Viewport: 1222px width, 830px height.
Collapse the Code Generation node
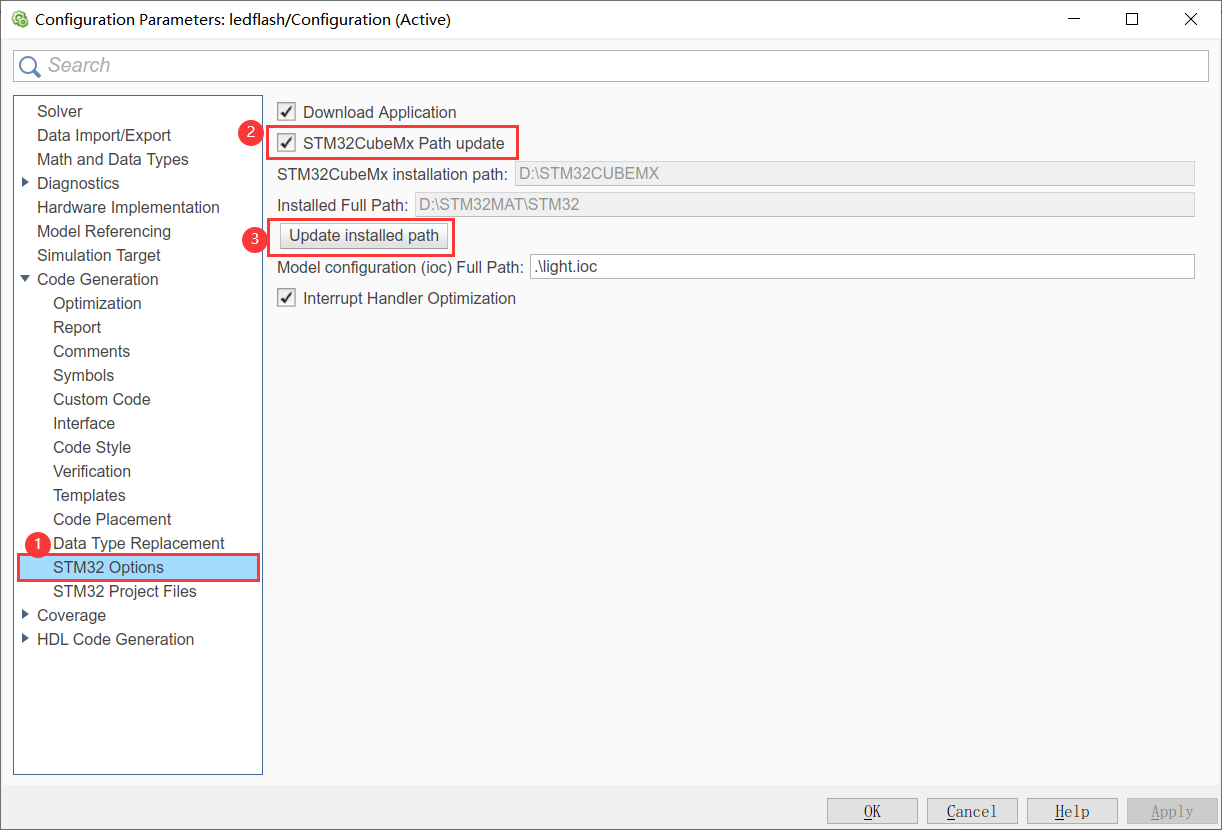(x=25, y=279)
